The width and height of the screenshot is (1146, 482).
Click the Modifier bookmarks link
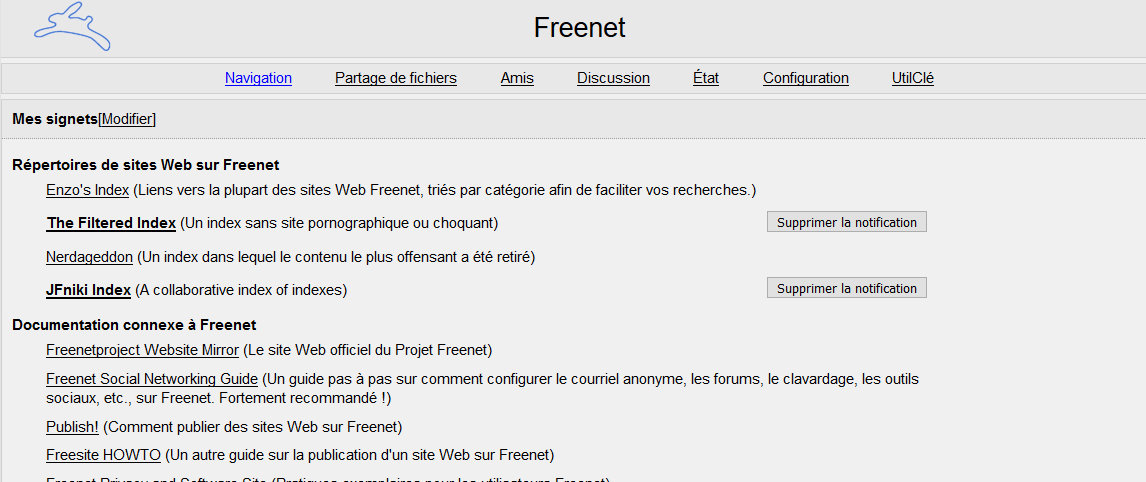click(127, 119)
